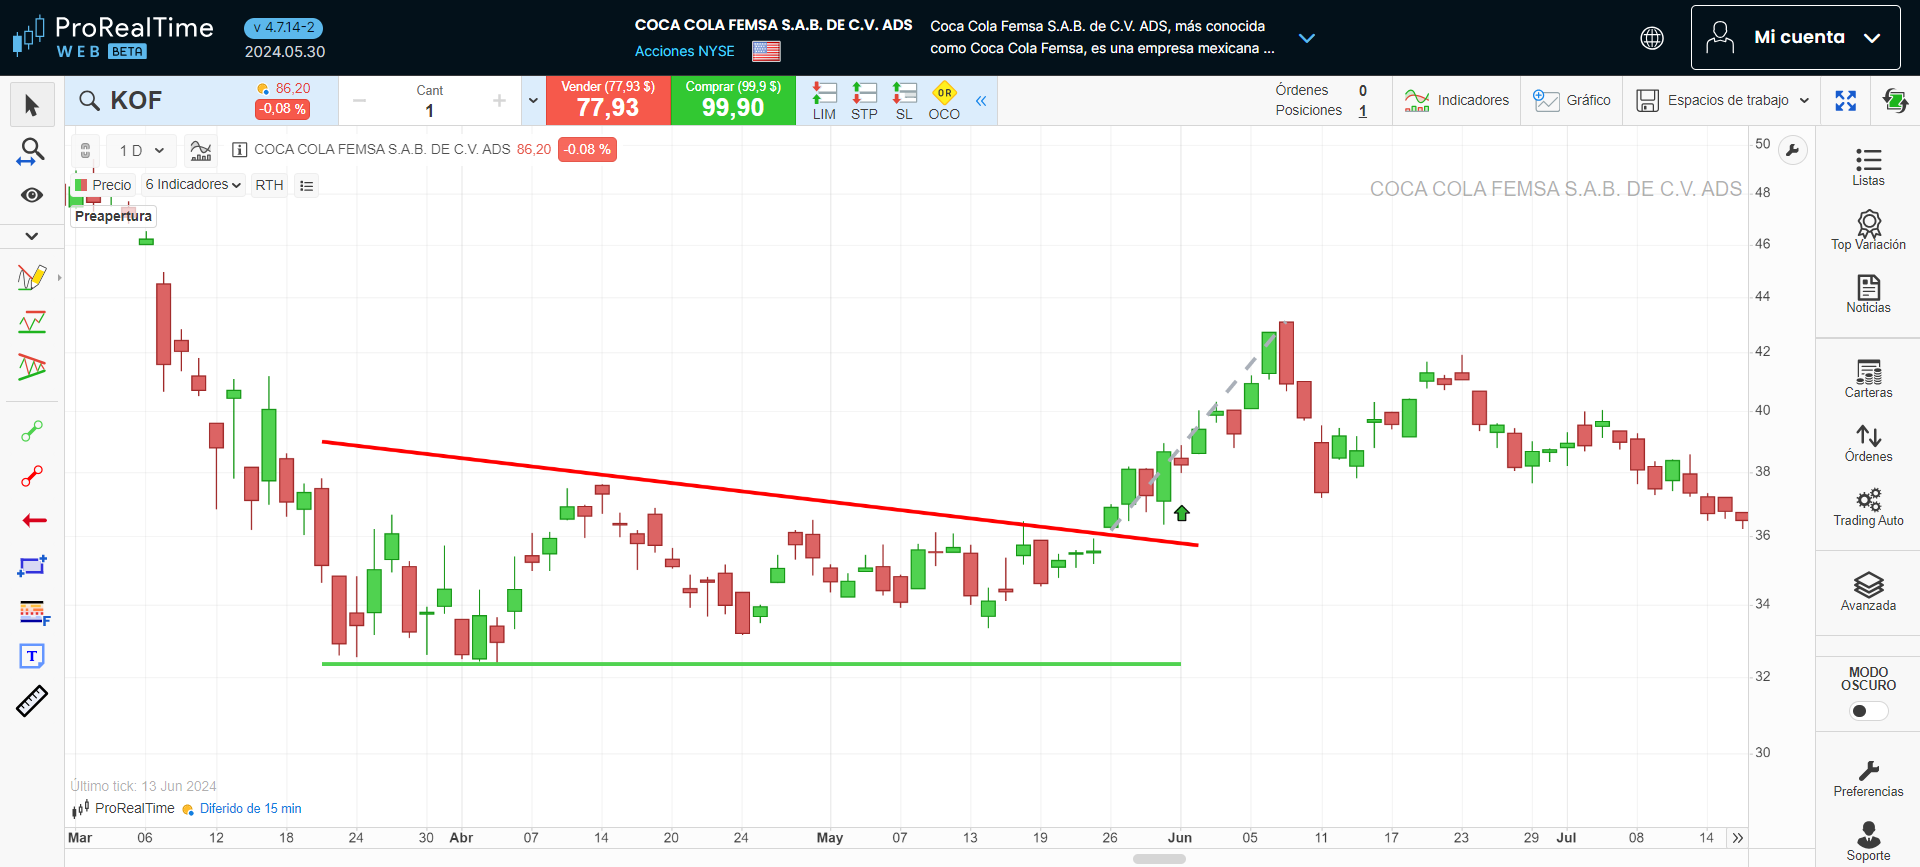Image resolution: width=1920 pixels, height=867 pixels.
Task: Toggle the Modo Oscuro switch
Action: (1868, 711)
